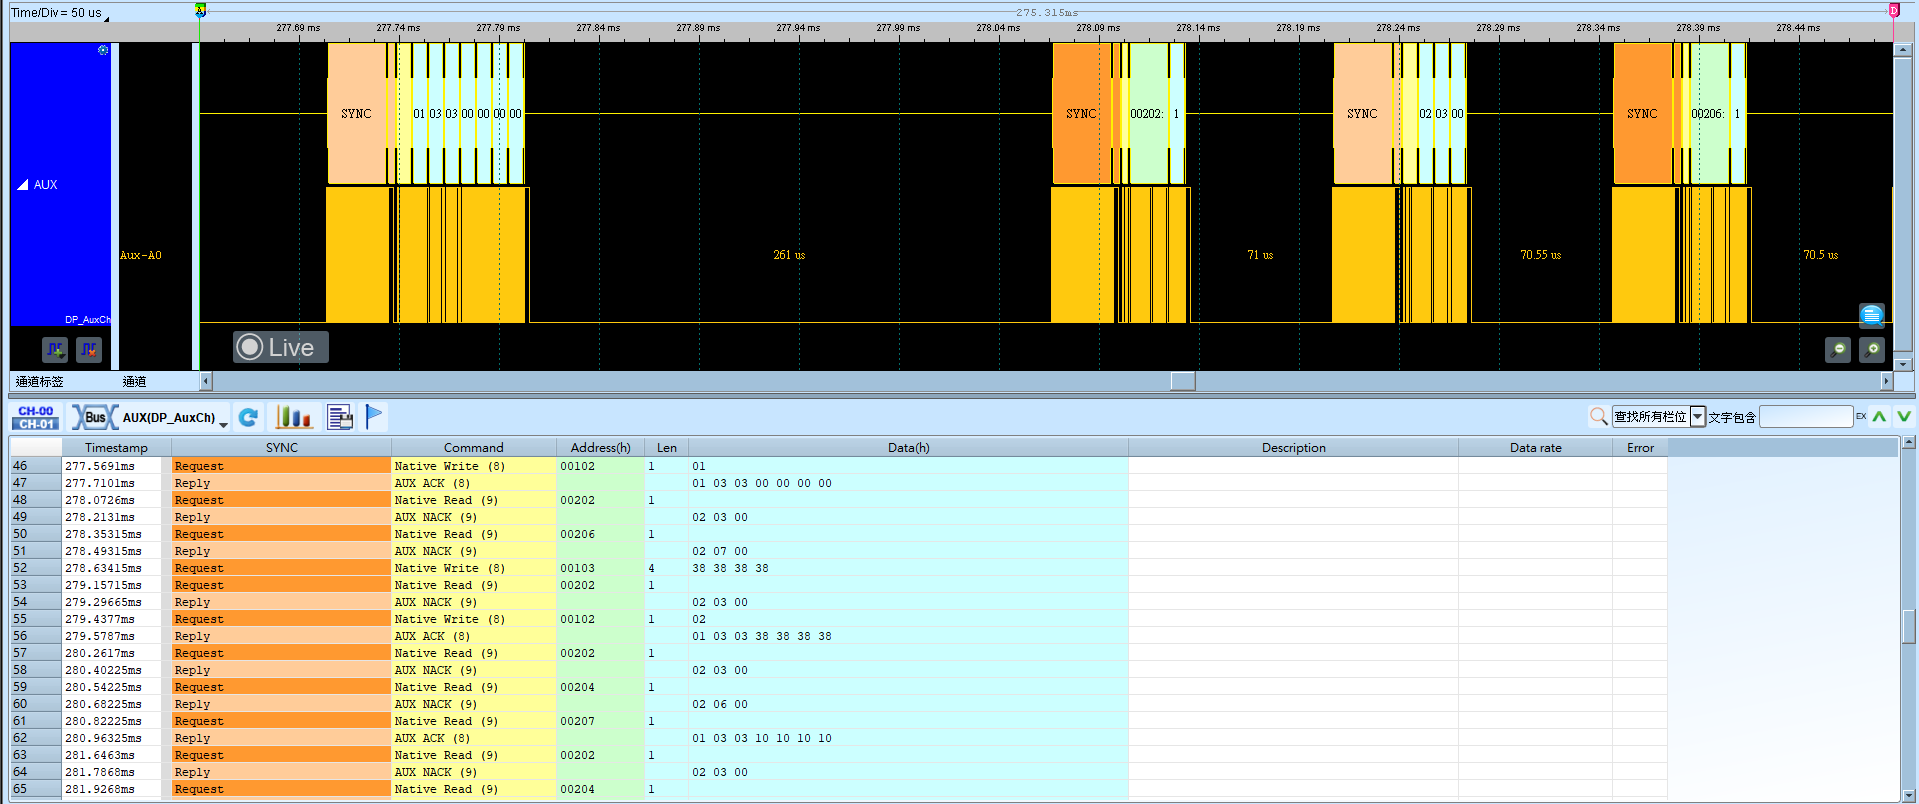This screenshot has height=804, width=1919.
Task: Open the statistics bar chart icon
Action: pos(293,417)
